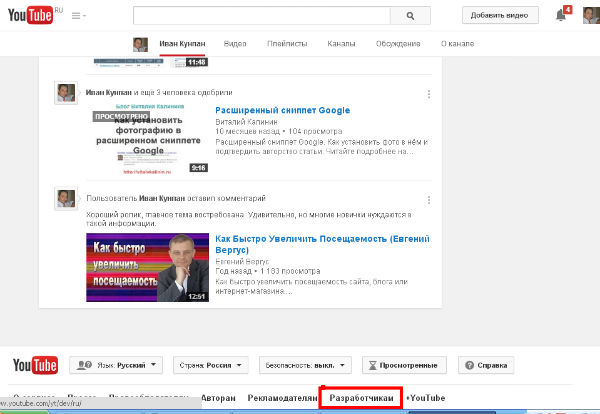Open the video thumbnail with 11:48 duration
Viewport: 600px width, 414px height.
click(x=151, y=62)
